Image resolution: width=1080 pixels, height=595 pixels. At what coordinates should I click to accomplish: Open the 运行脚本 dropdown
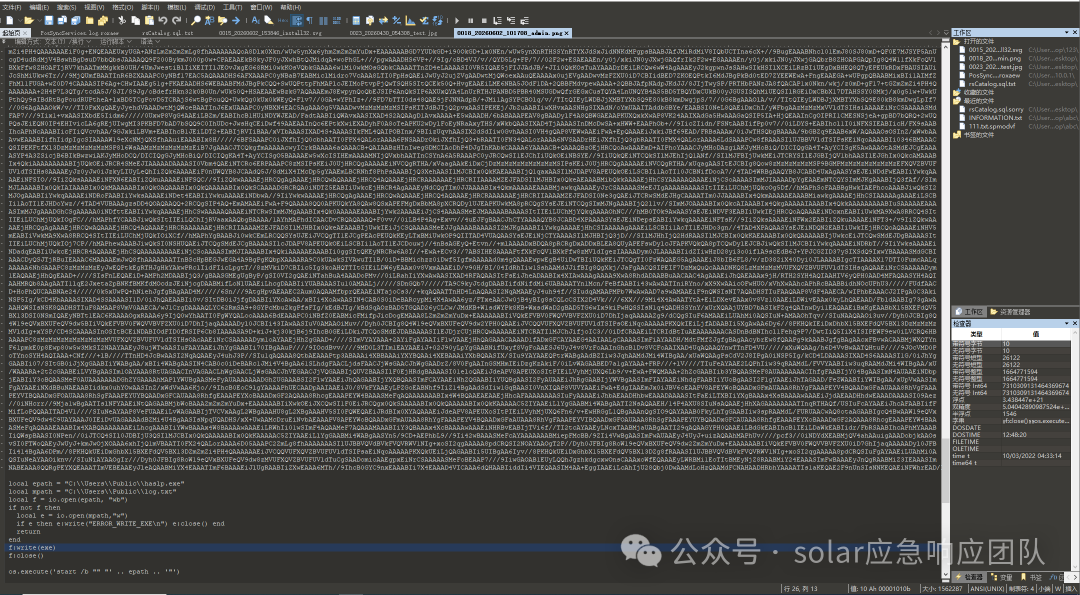click(116, 41)
